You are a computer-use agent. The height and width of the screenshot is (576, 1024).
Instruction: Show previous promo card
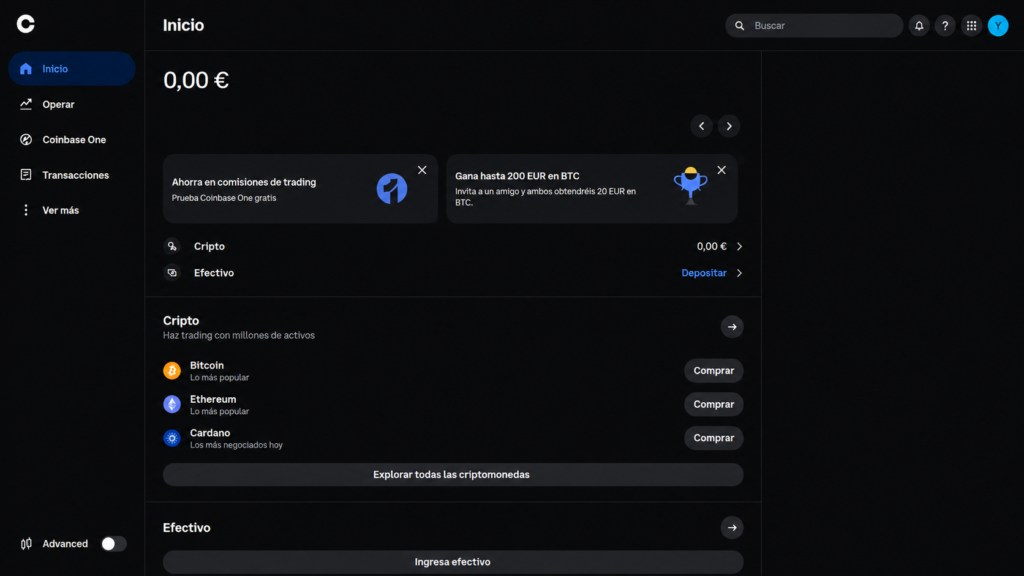(701, 126)
